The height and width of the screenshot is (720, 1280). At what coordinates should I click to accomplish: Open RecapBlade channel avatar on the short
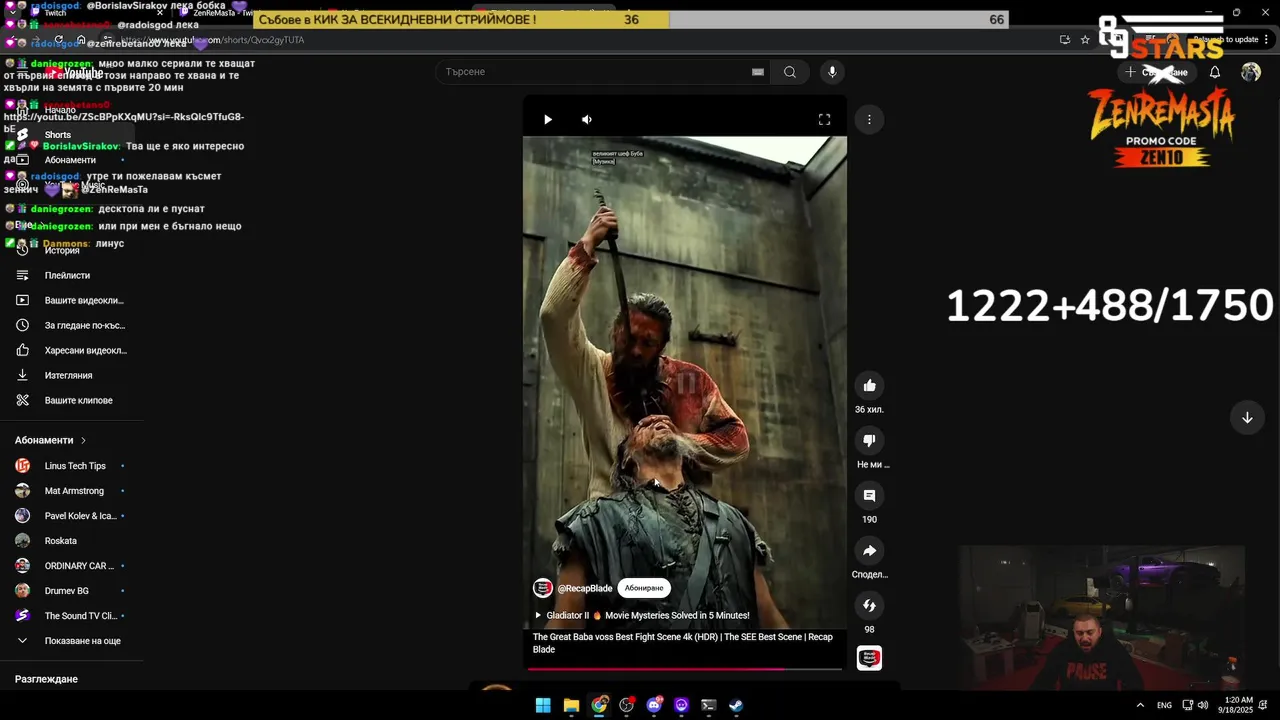[x=543, y=588]
